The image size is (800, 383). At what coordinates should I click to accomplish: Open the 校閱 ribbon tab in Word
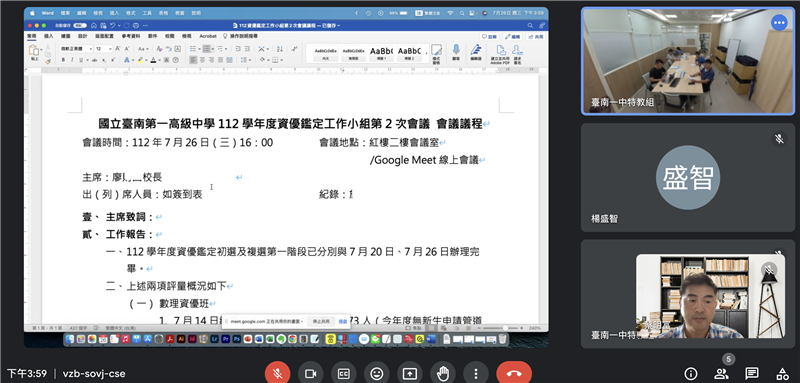[169, 36]
